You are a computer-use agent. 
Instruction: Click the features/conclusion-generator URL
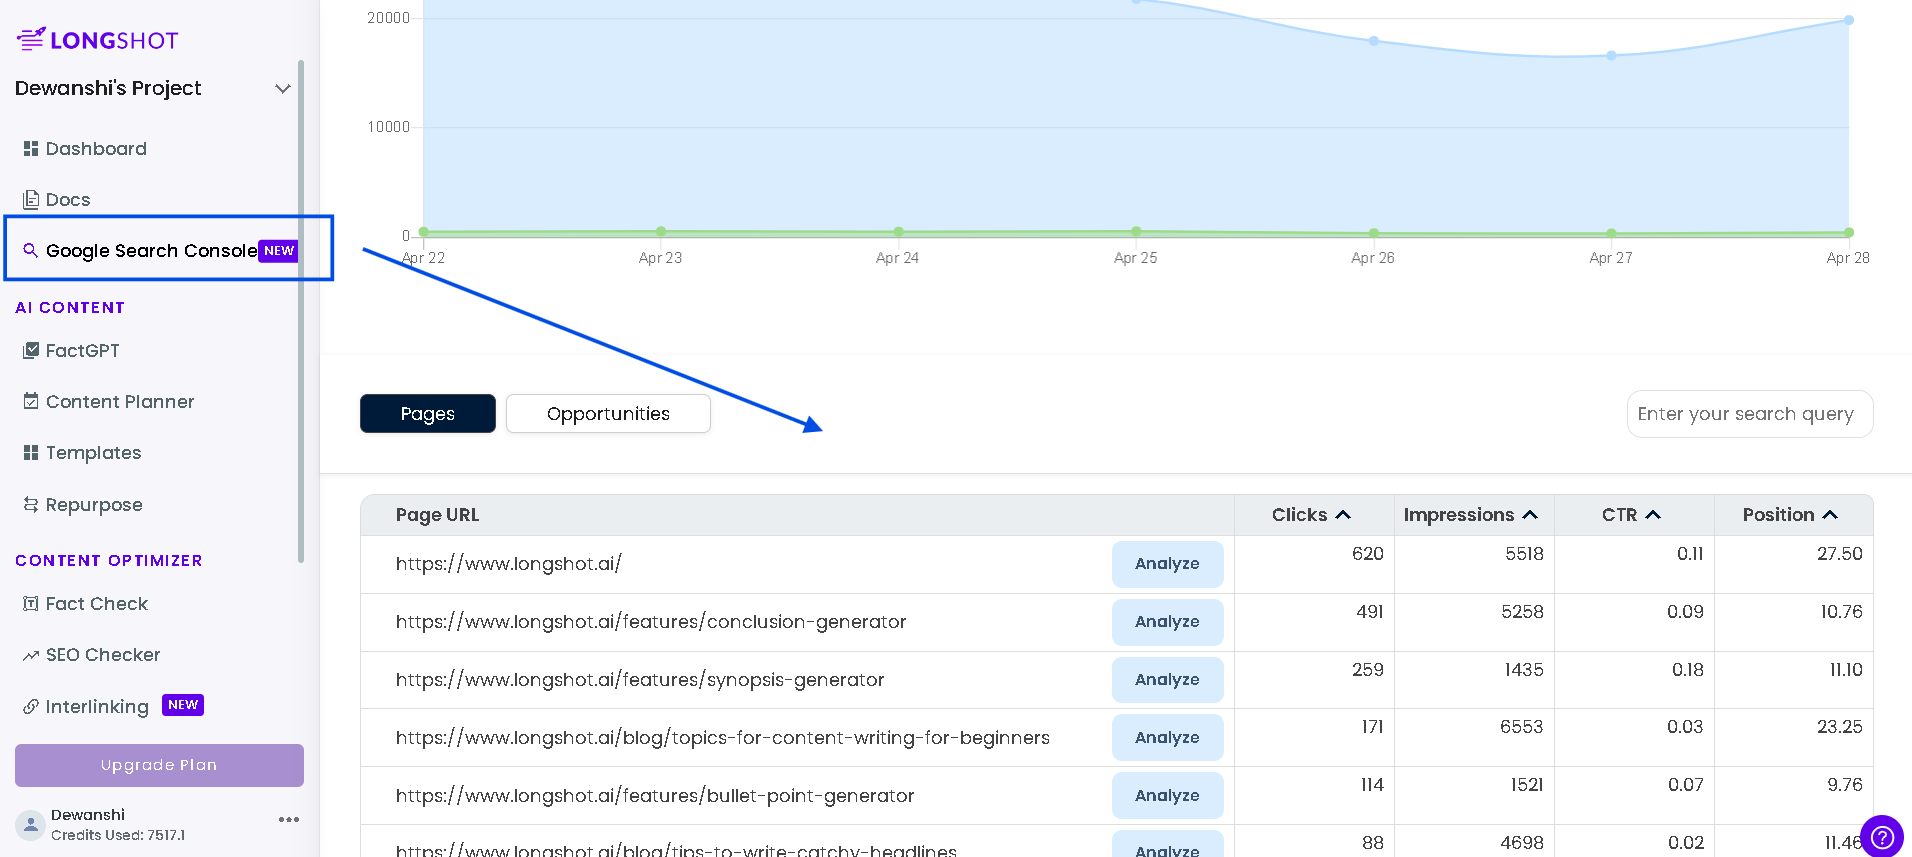coord(651,622)
